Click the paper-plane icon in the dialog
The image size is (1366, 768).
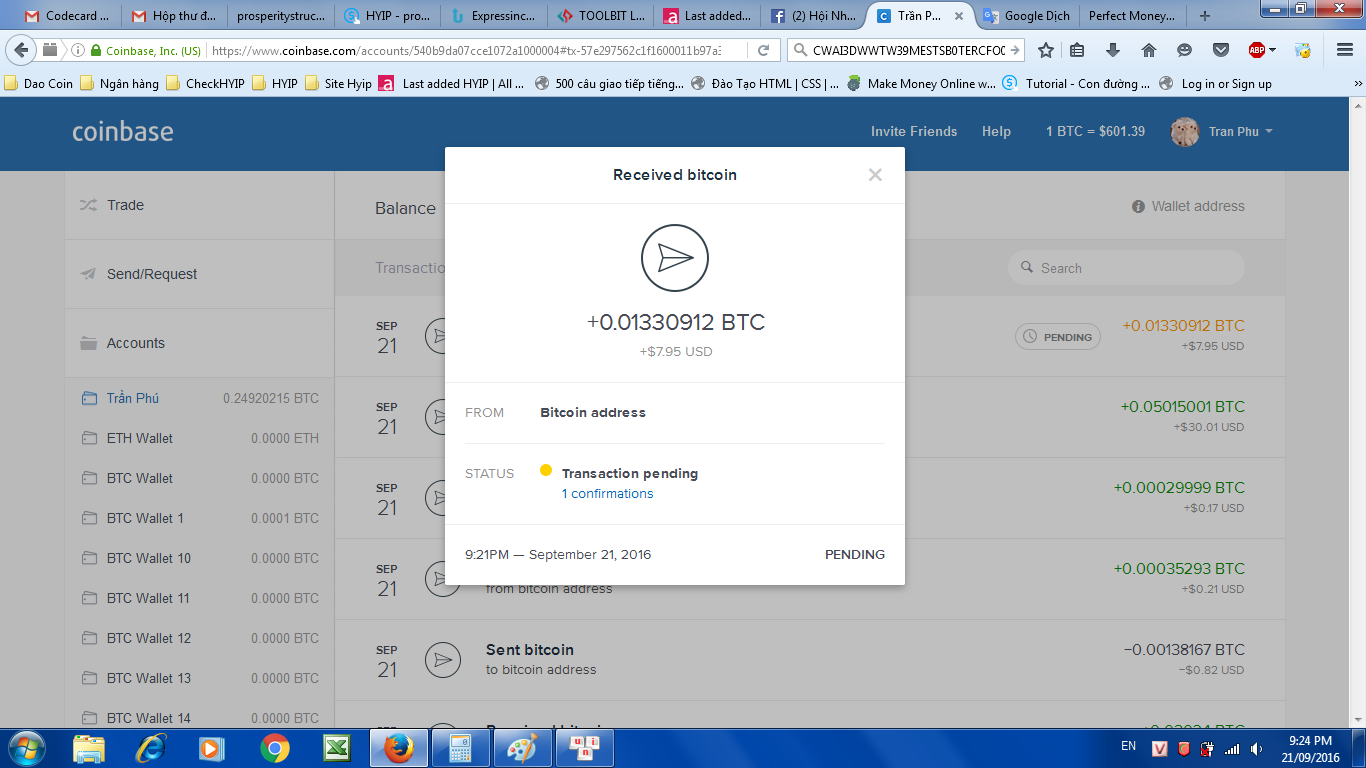coord(675,258)
